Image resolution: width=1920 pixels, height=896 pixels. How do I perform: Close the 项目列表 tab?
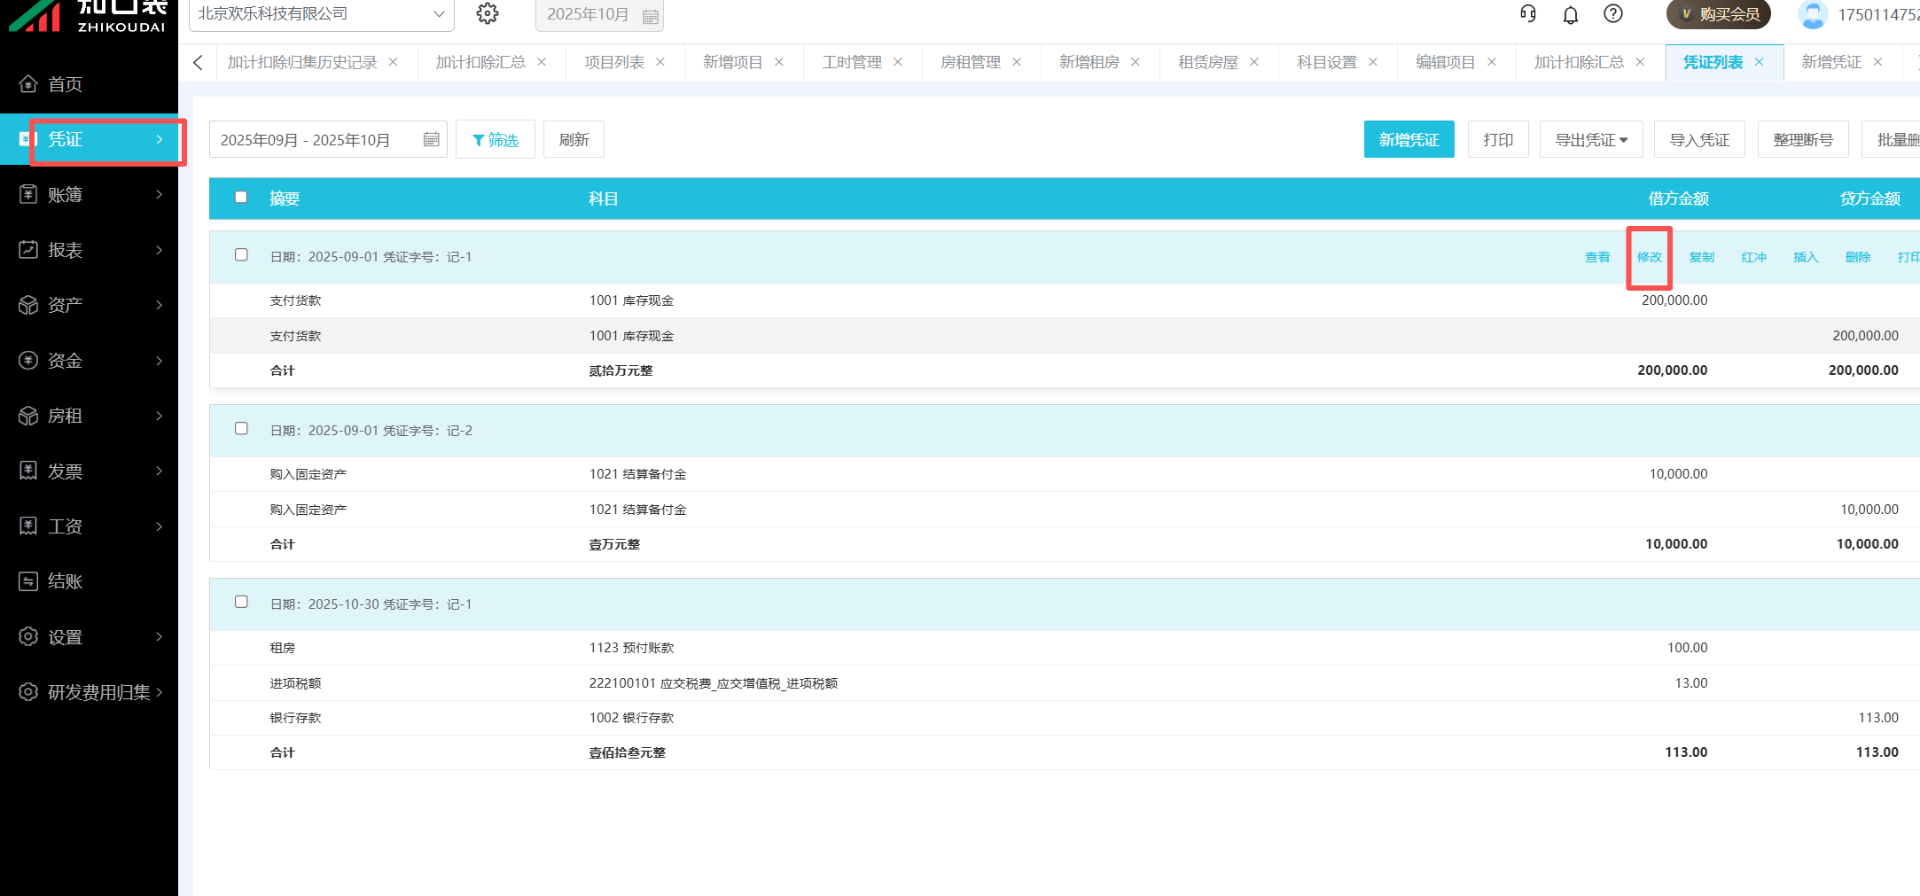click(x=660, y=62)
